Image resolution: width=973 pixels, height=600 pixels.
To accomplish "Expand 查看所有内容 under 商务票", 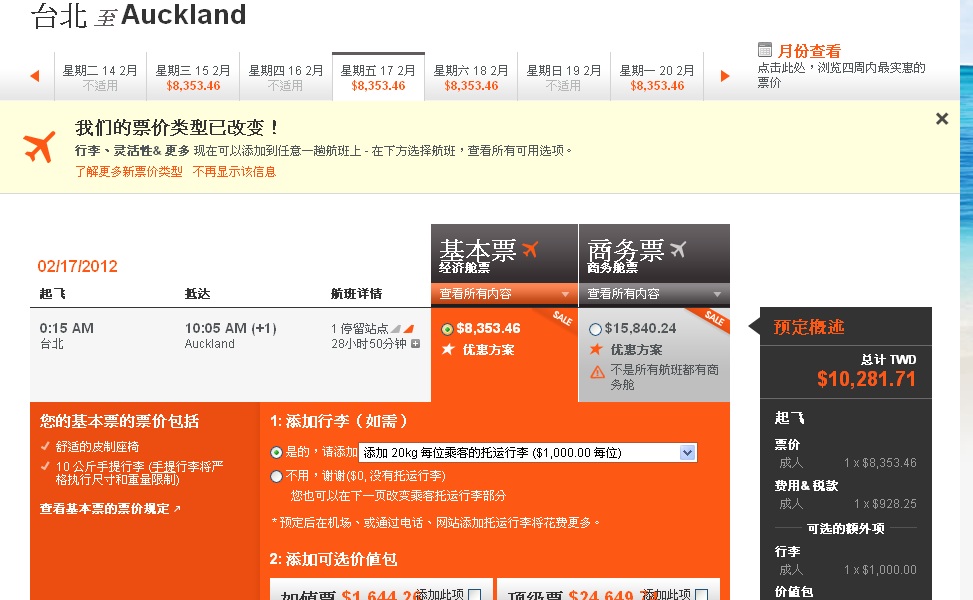I will (653, 294).
